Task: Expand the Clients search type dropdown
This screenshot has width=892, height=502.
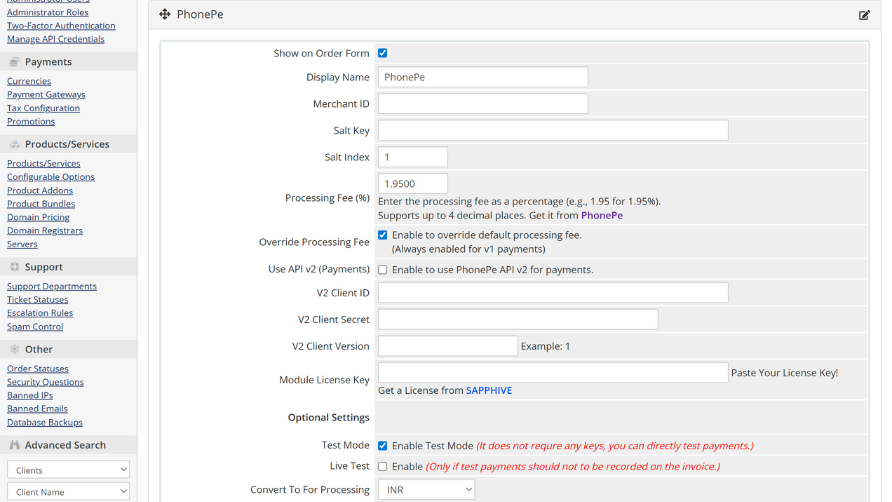Action: [x=68, y=470]
